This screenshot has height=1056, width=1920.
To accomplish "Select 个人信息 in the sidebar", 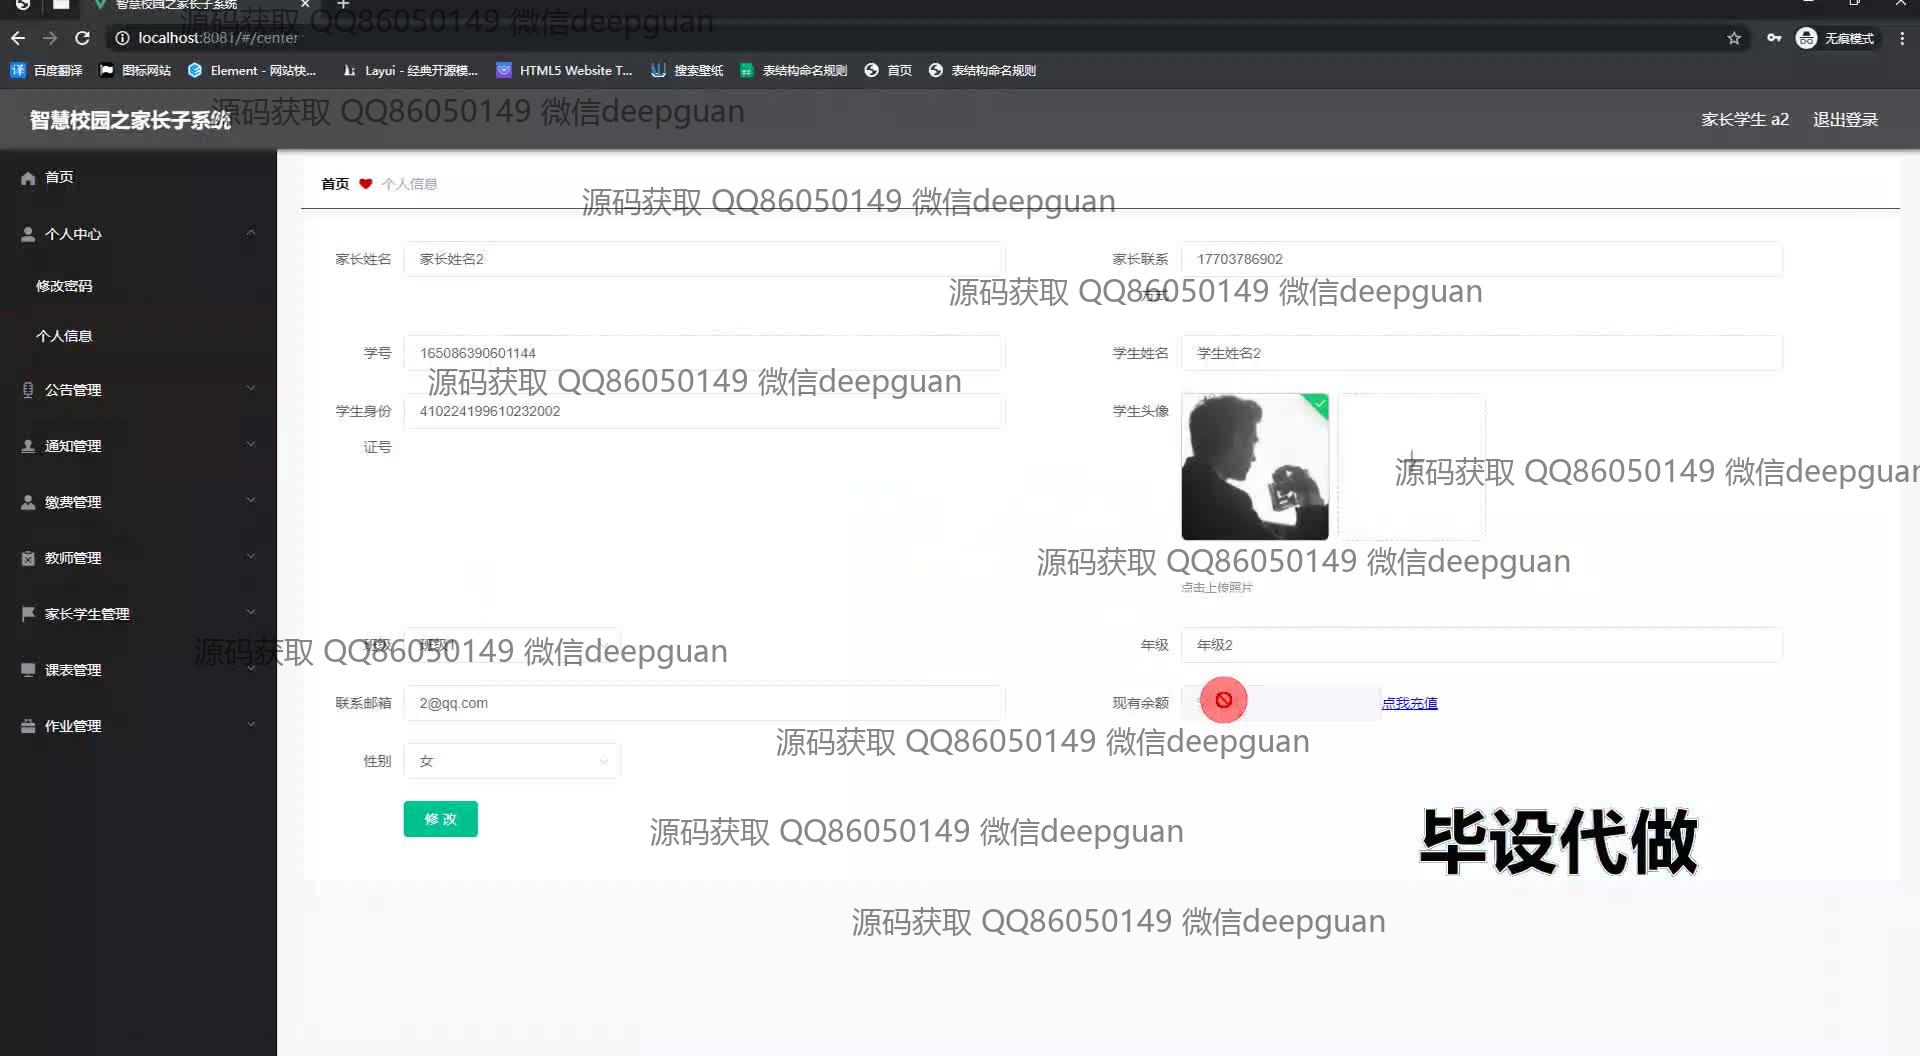I will tap(64, 336).
